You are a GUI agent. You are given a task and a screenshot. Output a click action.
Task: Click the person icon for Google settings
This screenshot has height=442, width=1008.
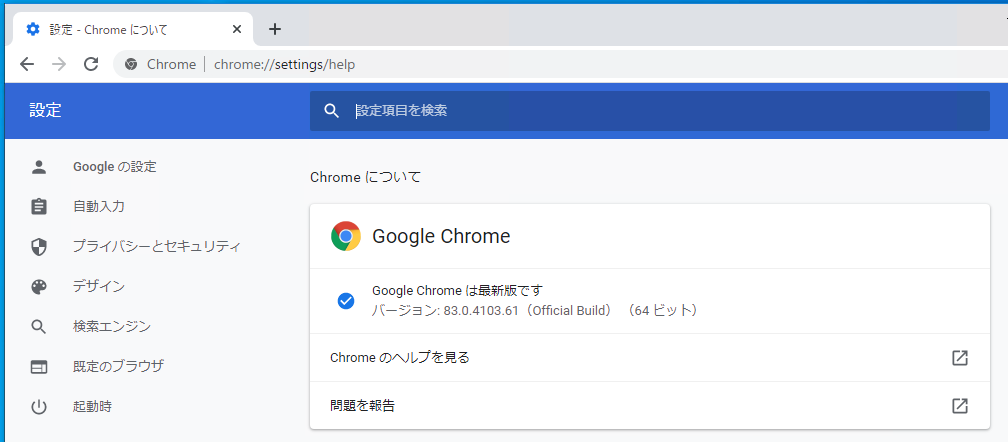(39, 167)
